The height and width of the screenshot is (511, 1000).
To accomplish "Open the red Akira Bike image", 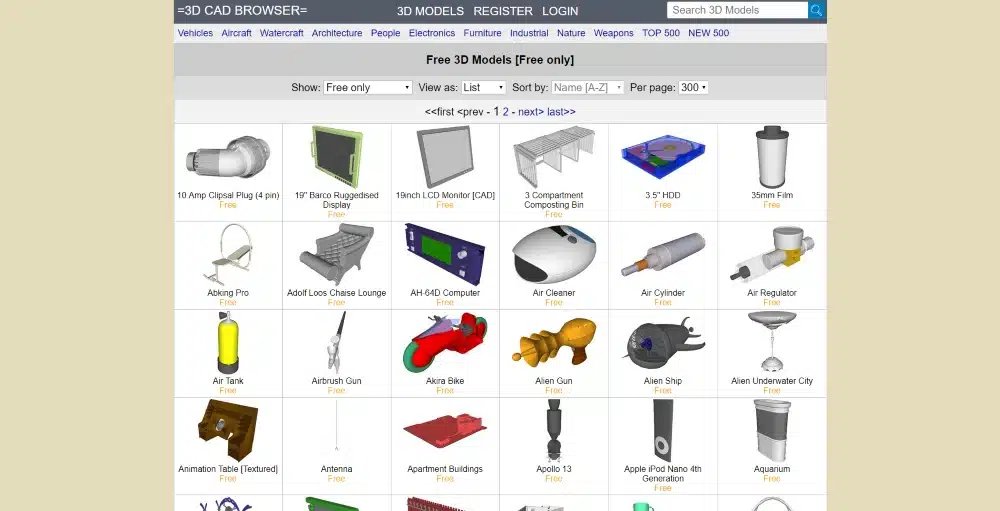I will click(445, 343).
